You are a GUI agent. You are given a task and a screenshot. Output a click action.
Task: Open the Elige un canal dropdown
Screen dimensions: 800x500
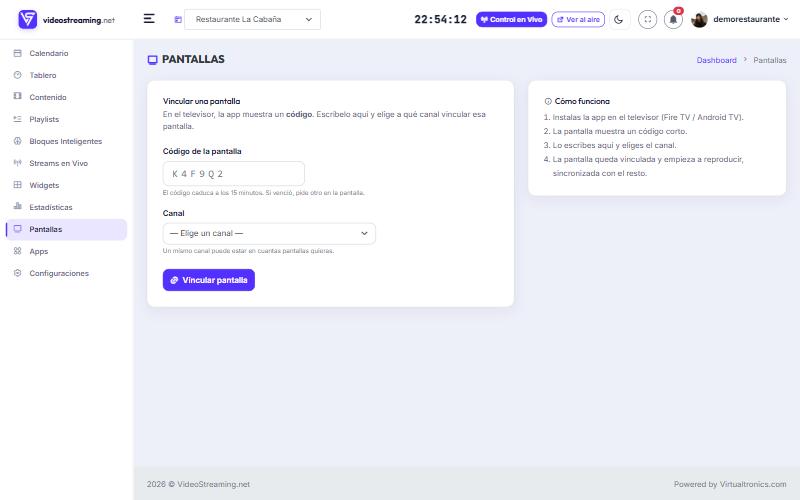tap(269, 233)
